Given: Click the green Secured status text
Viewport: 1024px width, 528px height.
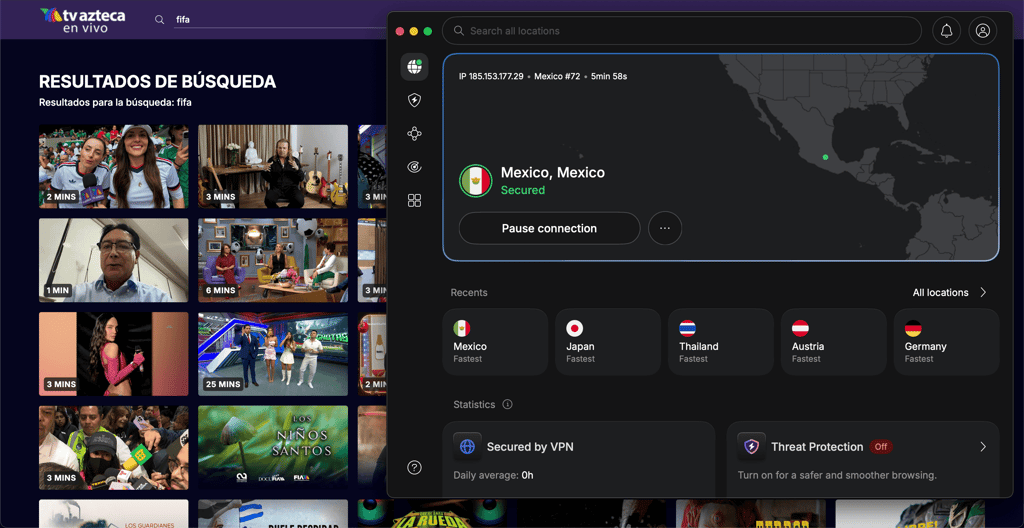Looking at the screenshot, I should pyautogui.click(x=522, y=190).
